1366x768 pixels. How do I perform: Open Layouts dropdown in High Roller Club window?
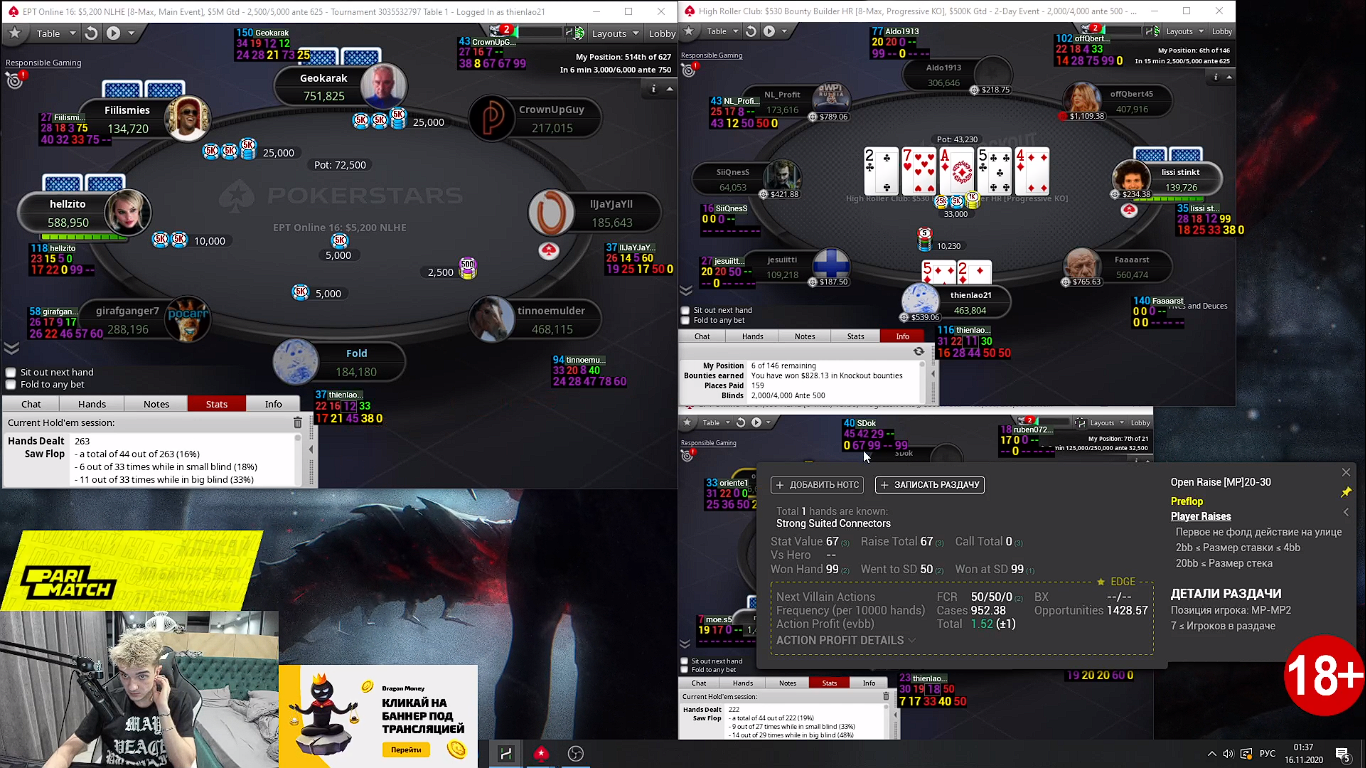1183,31
